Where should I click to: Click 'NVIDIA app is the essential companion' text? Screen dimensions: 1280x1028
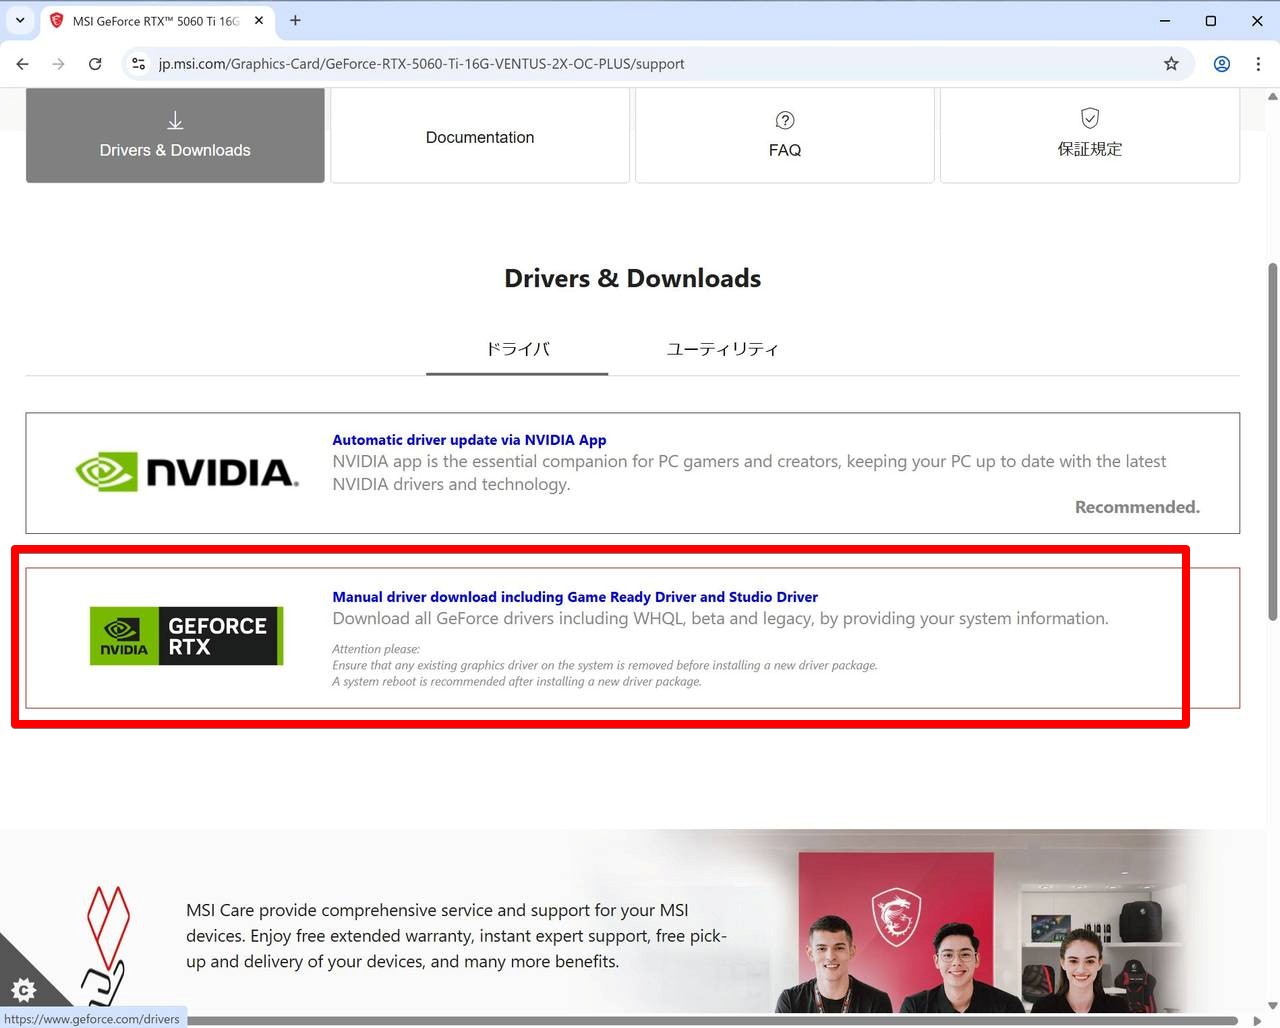click(x=749, y=473)
